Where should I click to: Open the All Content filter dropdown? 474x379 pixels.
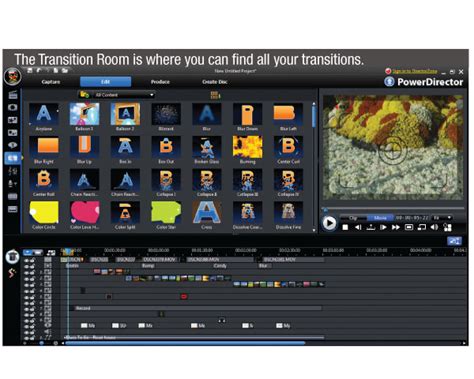[x=117, y=95]
